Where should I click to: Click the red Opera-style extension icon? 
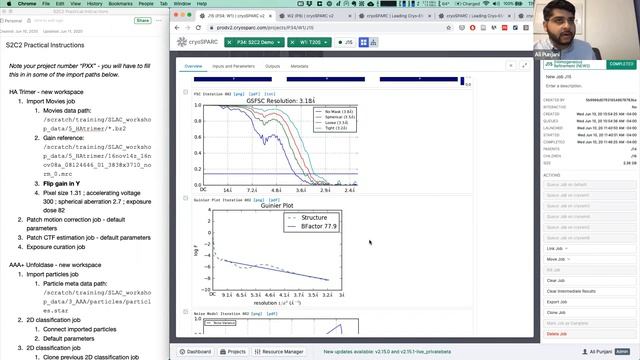(473, 27)
